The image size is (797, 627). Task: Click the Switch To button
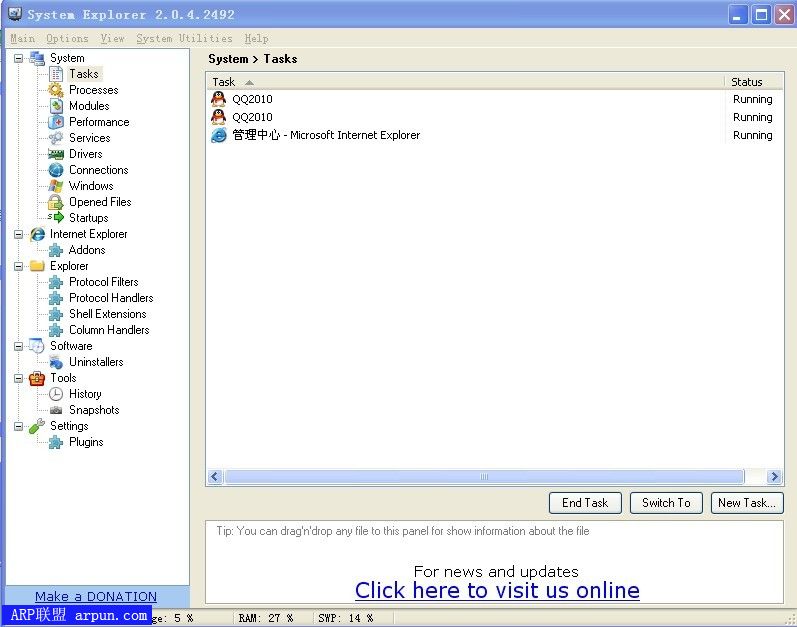[x=666, y=503]
